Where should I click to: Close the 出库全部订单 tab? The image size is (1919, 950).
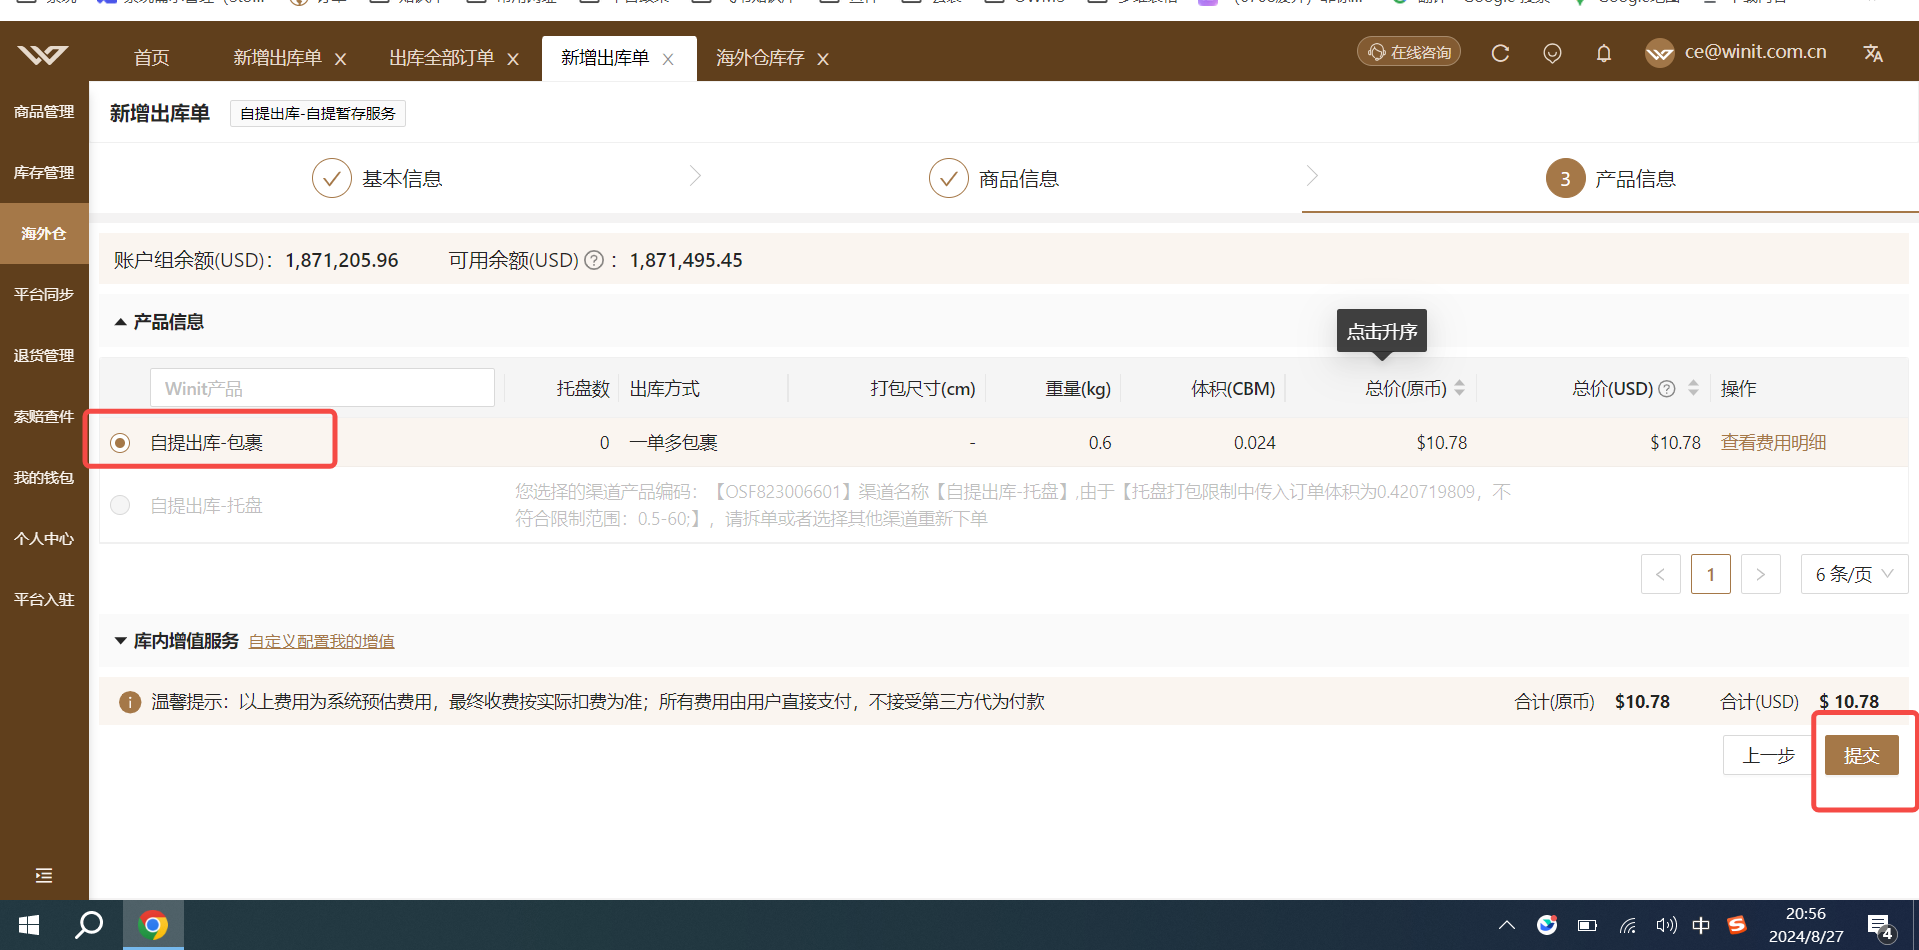pyautogui.click(x=513, y=59)
